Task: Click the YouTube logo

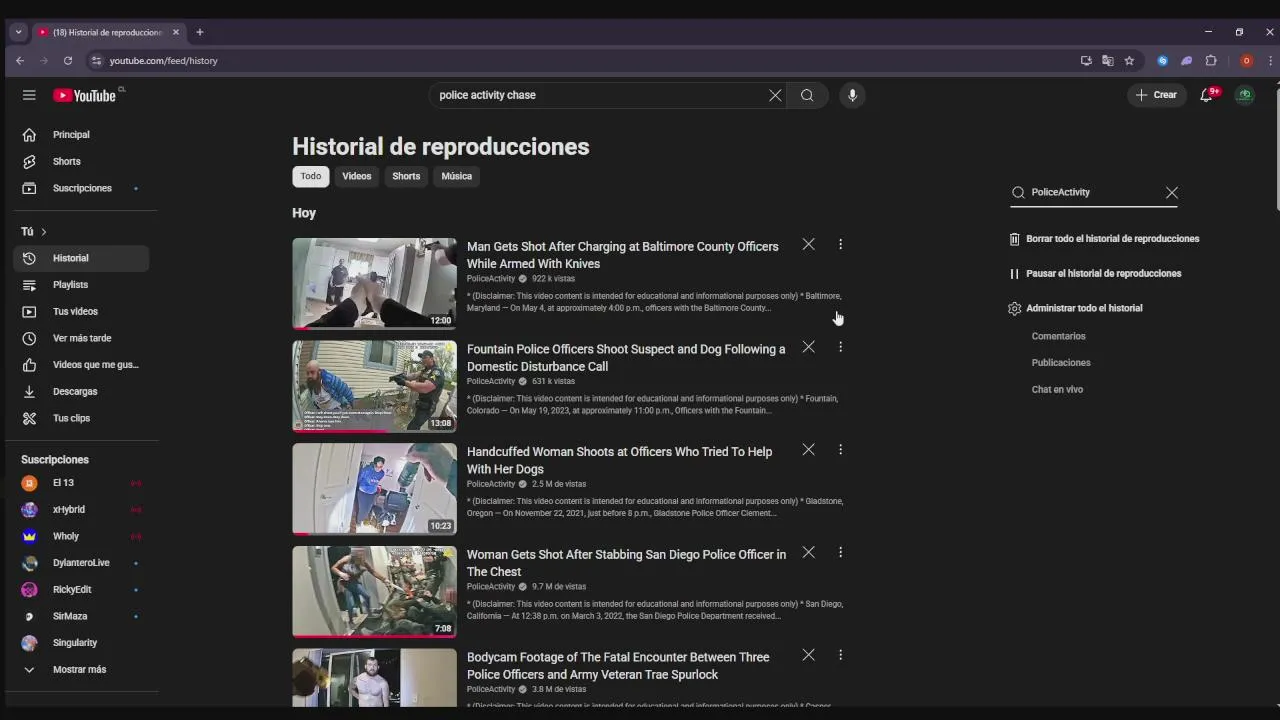Action: pos(85,95)
